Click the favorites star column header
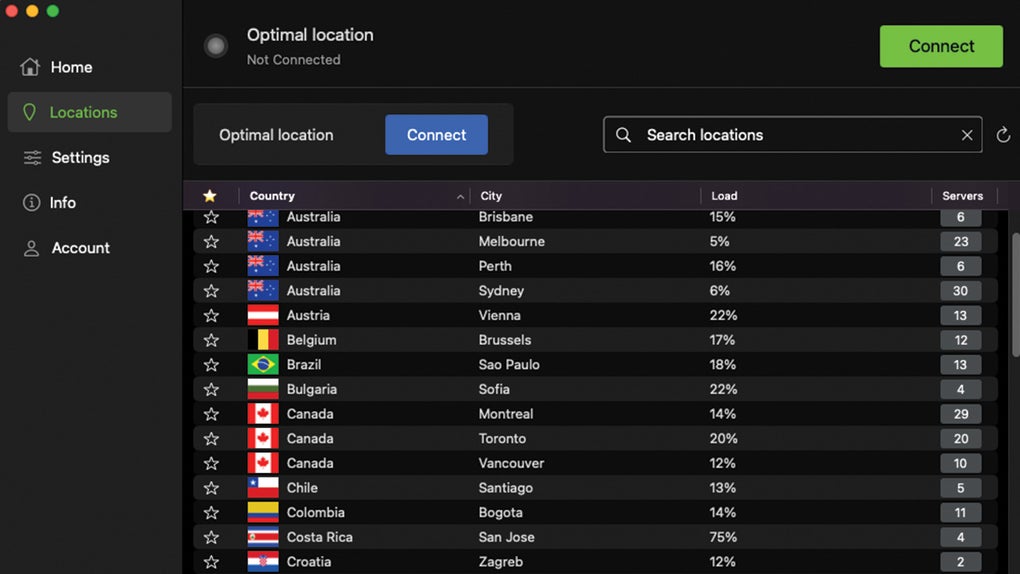1020x574 pixels. coord(209,196)
